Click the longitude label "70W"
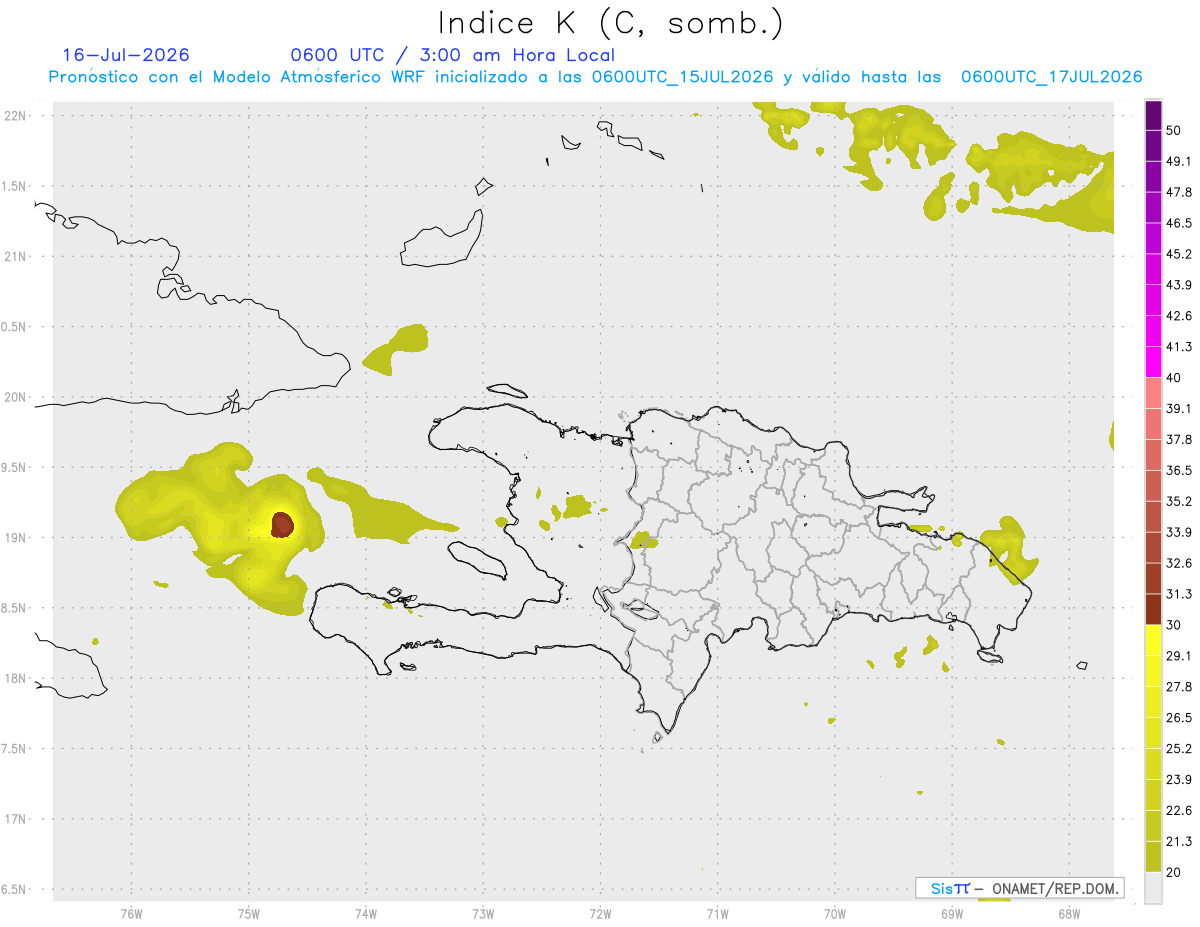The height and width of the screenshot is (927, 1200). point(835,913)
